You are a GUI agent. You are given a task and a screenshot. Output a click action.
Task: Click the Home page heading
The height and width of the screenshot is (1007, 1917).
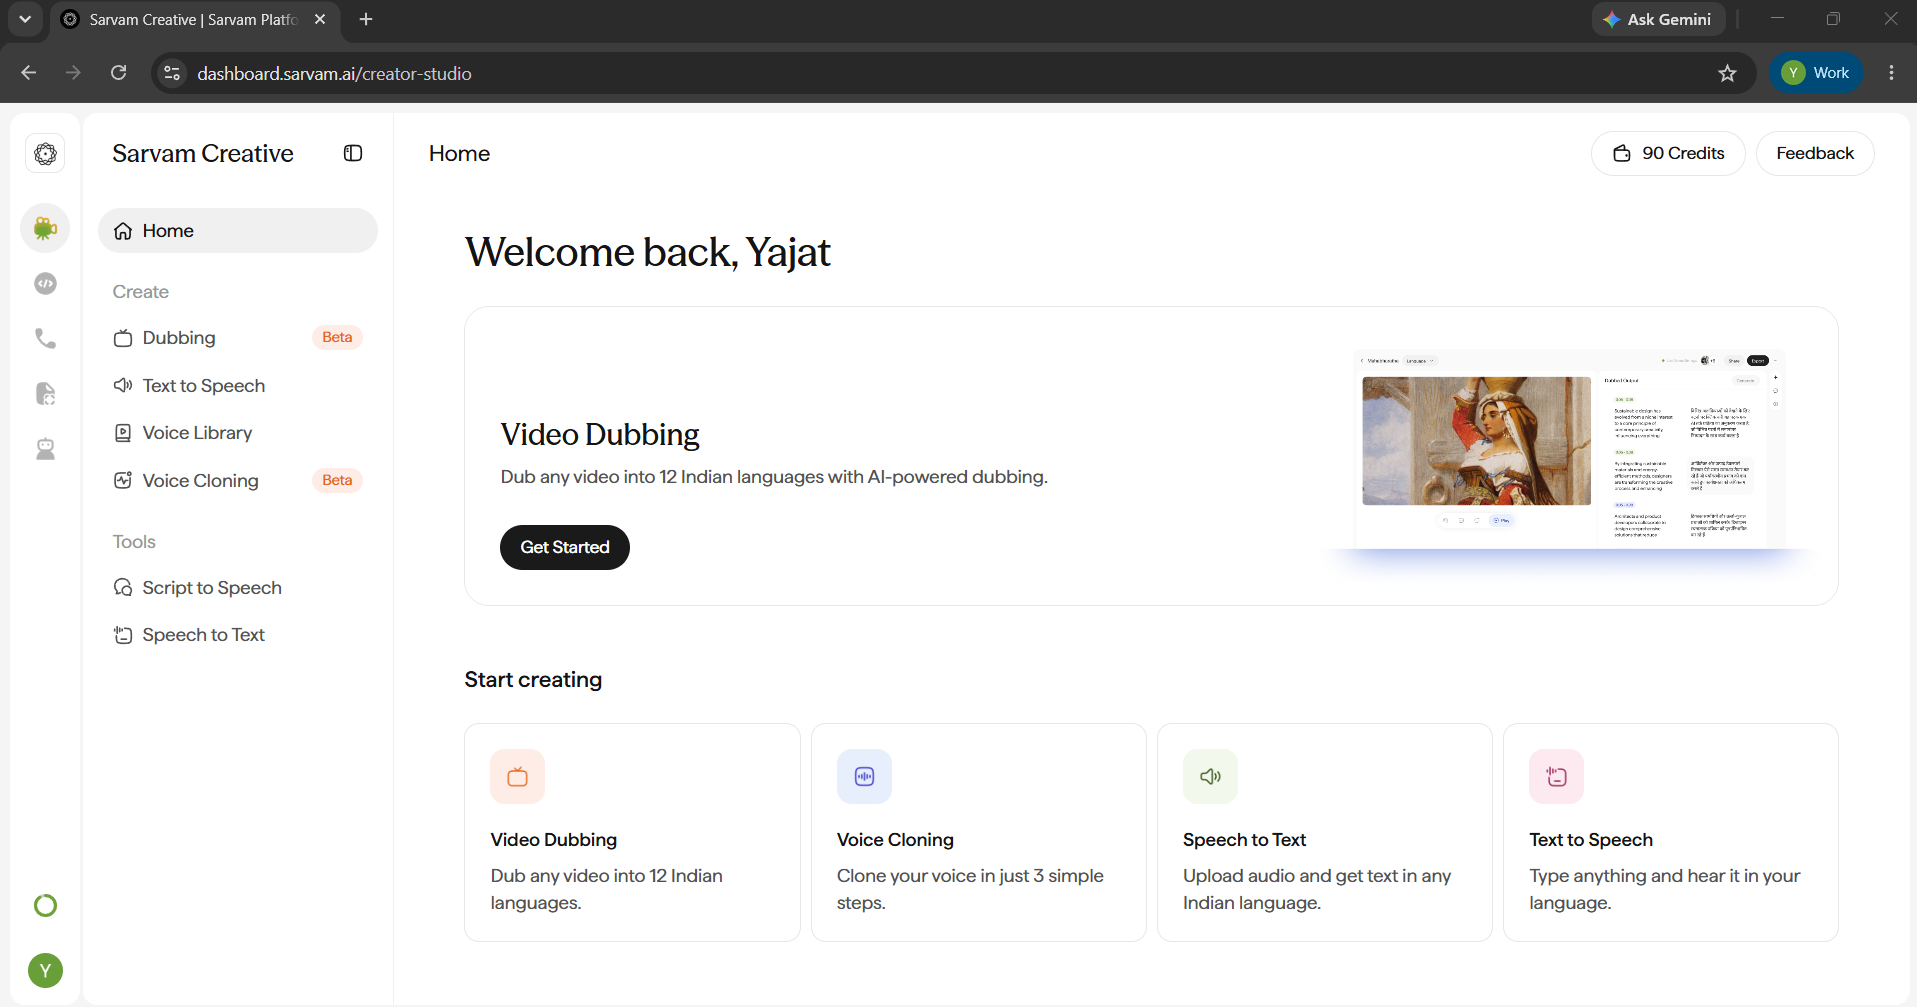point(459,153)
